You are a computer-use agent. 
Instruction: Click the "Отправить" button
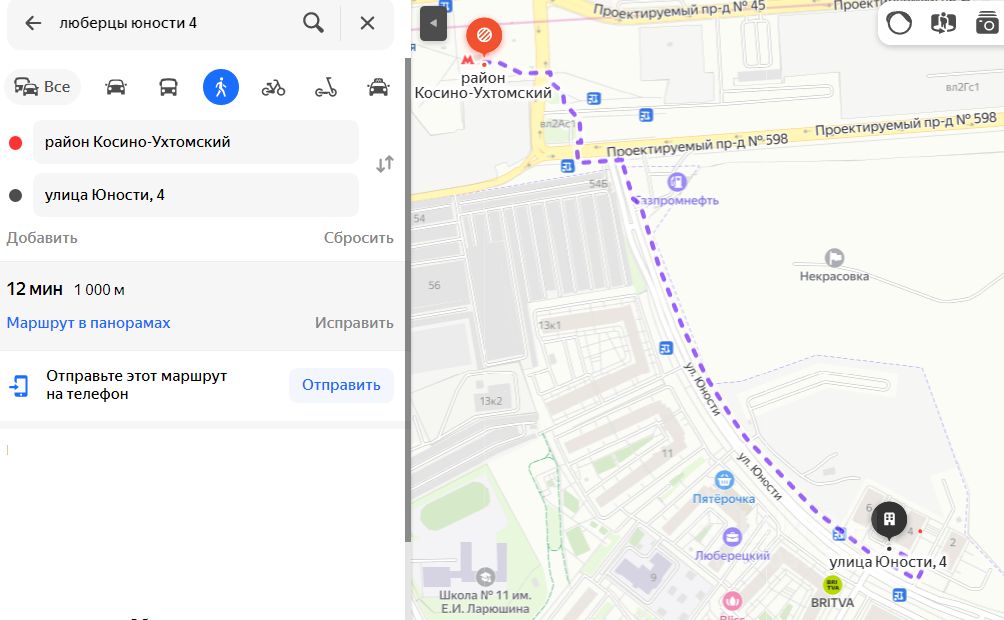coord(341,385)
